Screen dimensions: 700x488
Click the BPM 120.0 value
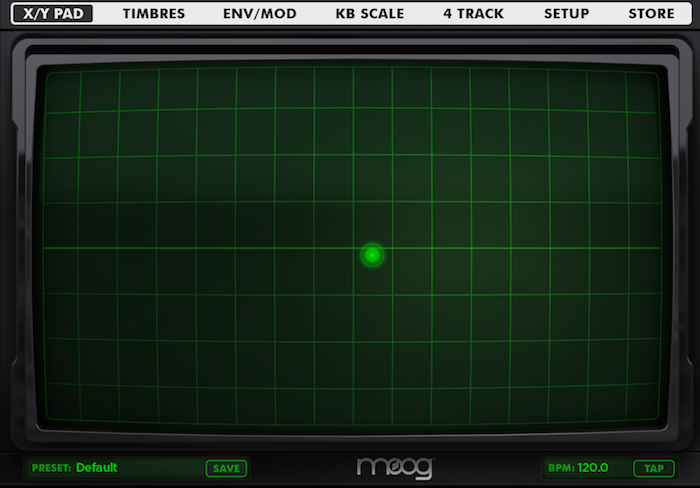pyautogui.click(x=593, y=467)
